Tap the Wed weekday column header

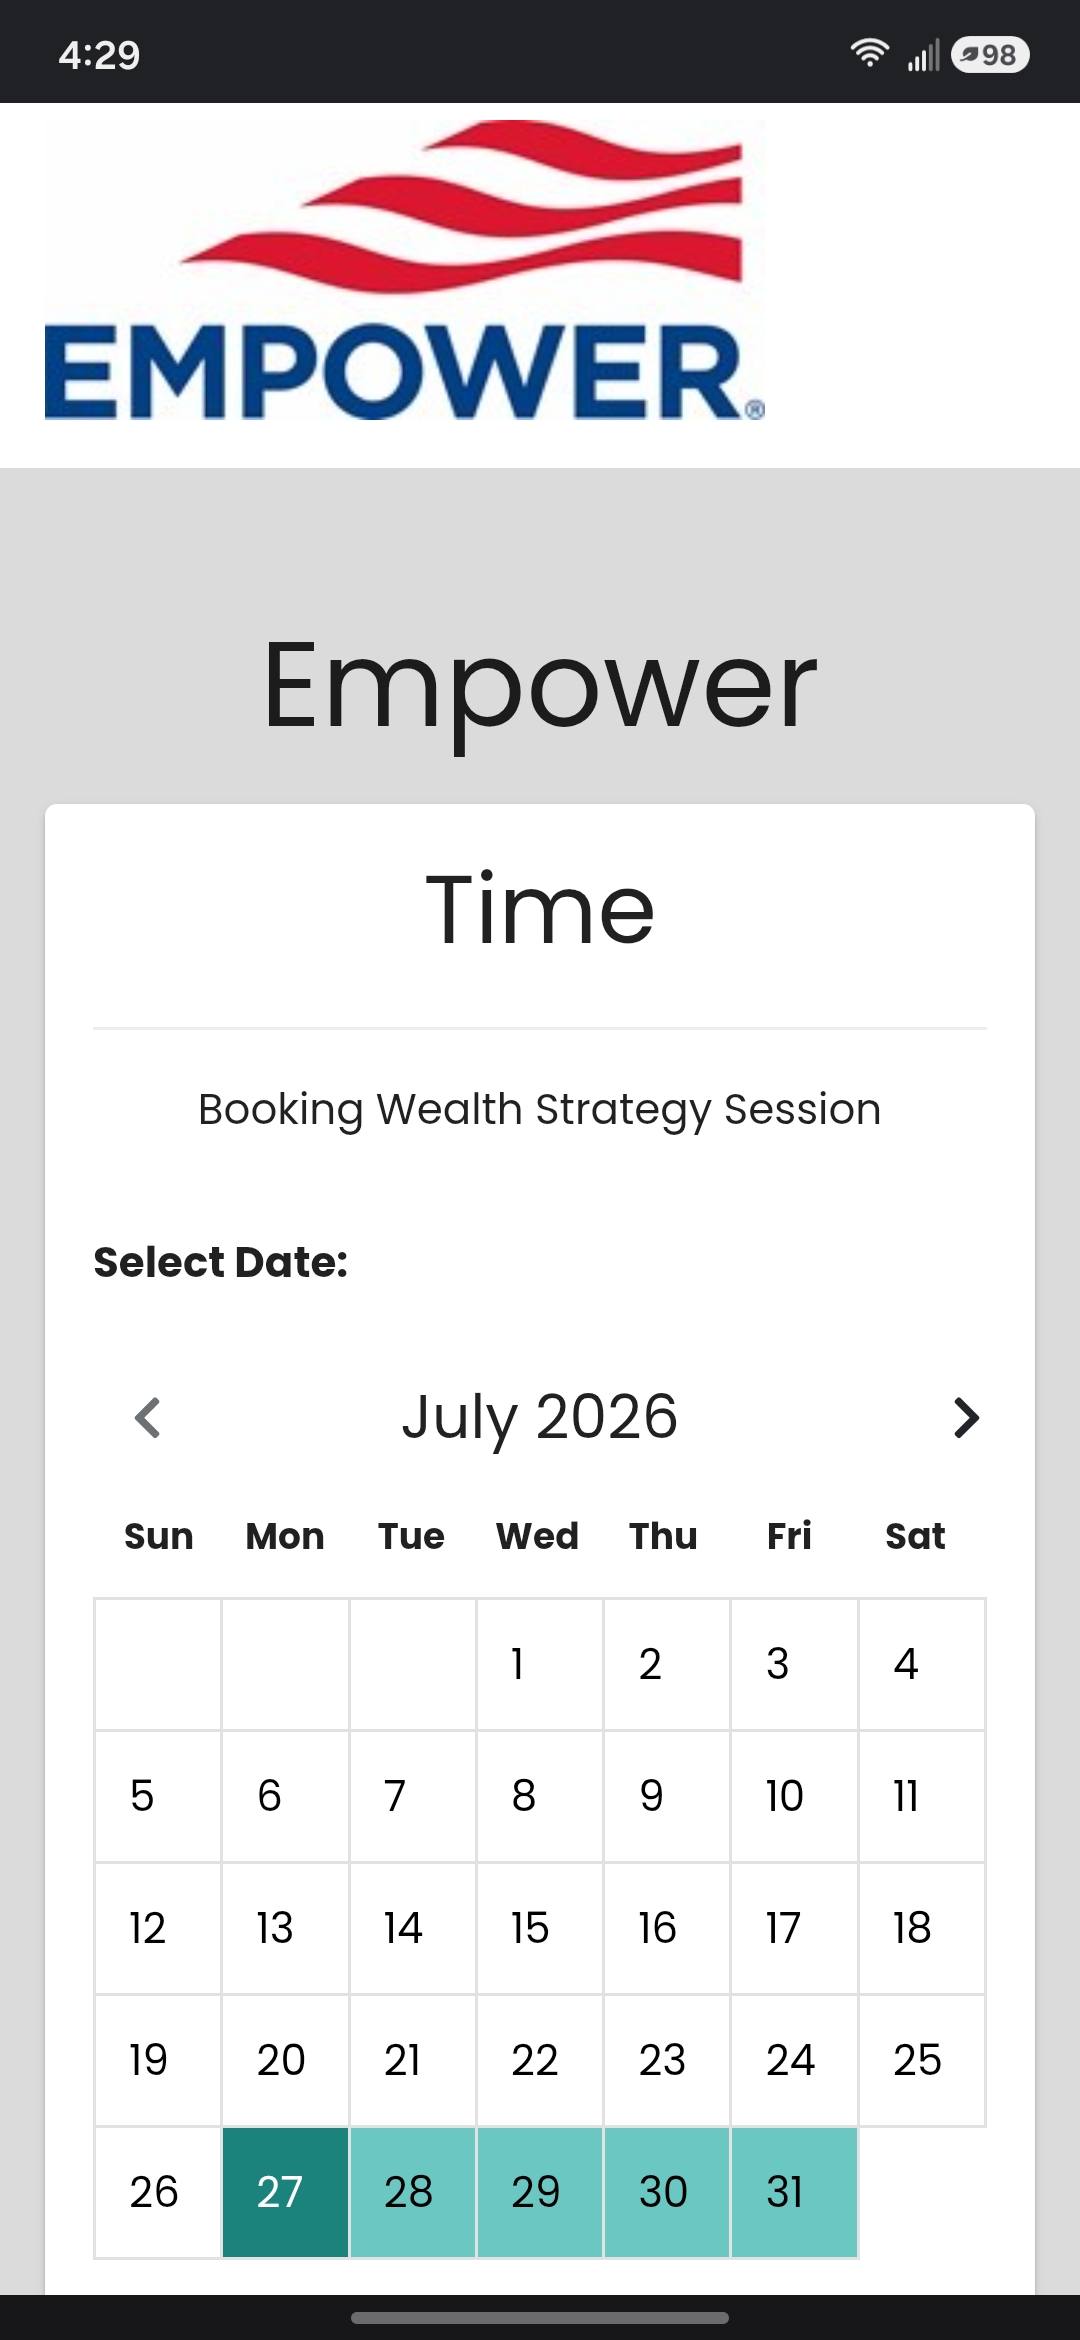[x=538, y=1536]
